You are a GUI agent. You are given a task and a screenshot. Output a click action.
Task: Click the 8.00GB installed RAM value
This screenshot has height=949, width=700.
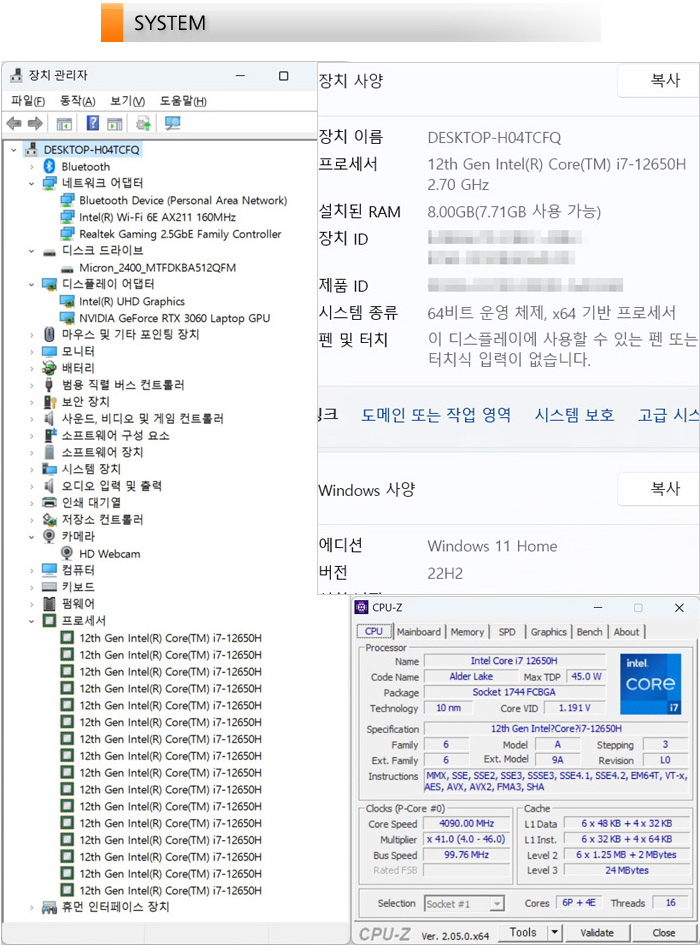[514, 212]
